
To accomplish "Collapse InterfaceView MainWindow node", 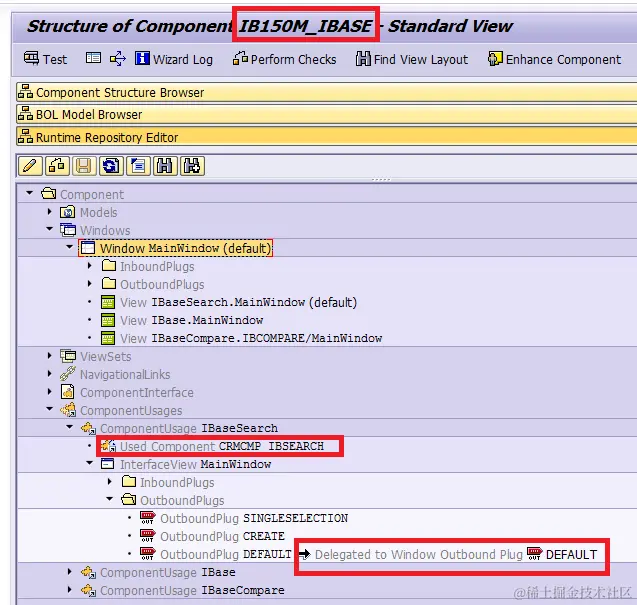I will coord(90,463).
